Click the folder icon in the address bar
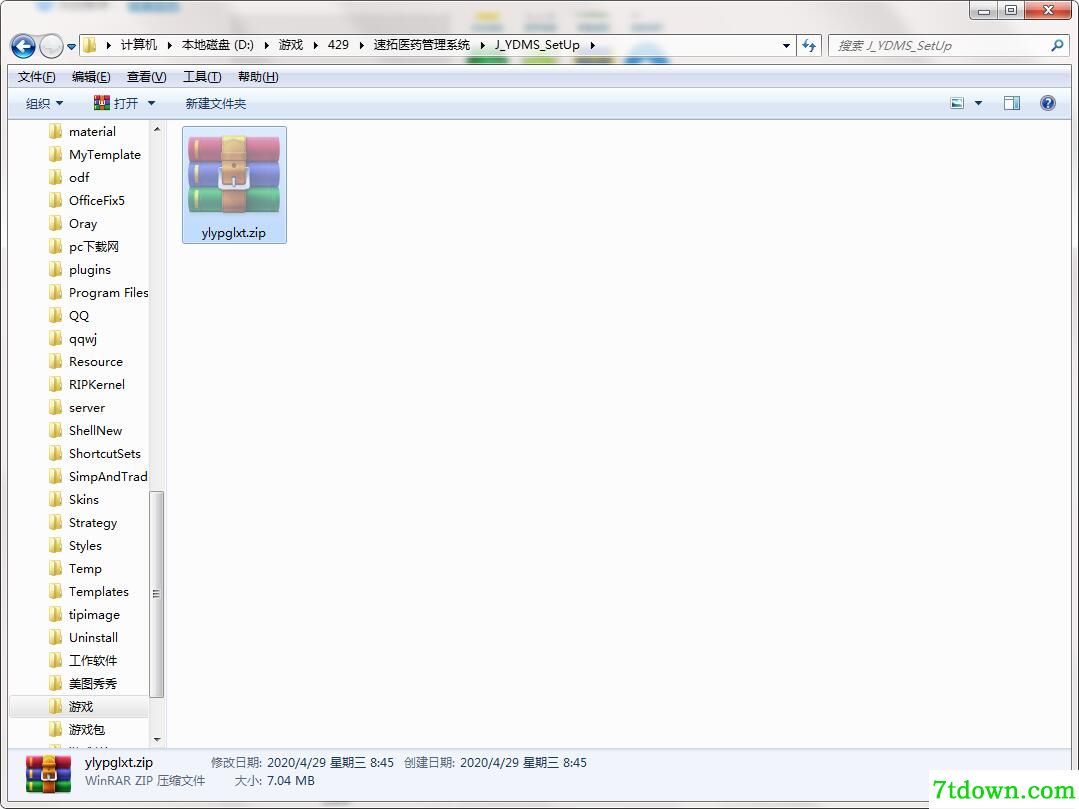 coord(89,45)
